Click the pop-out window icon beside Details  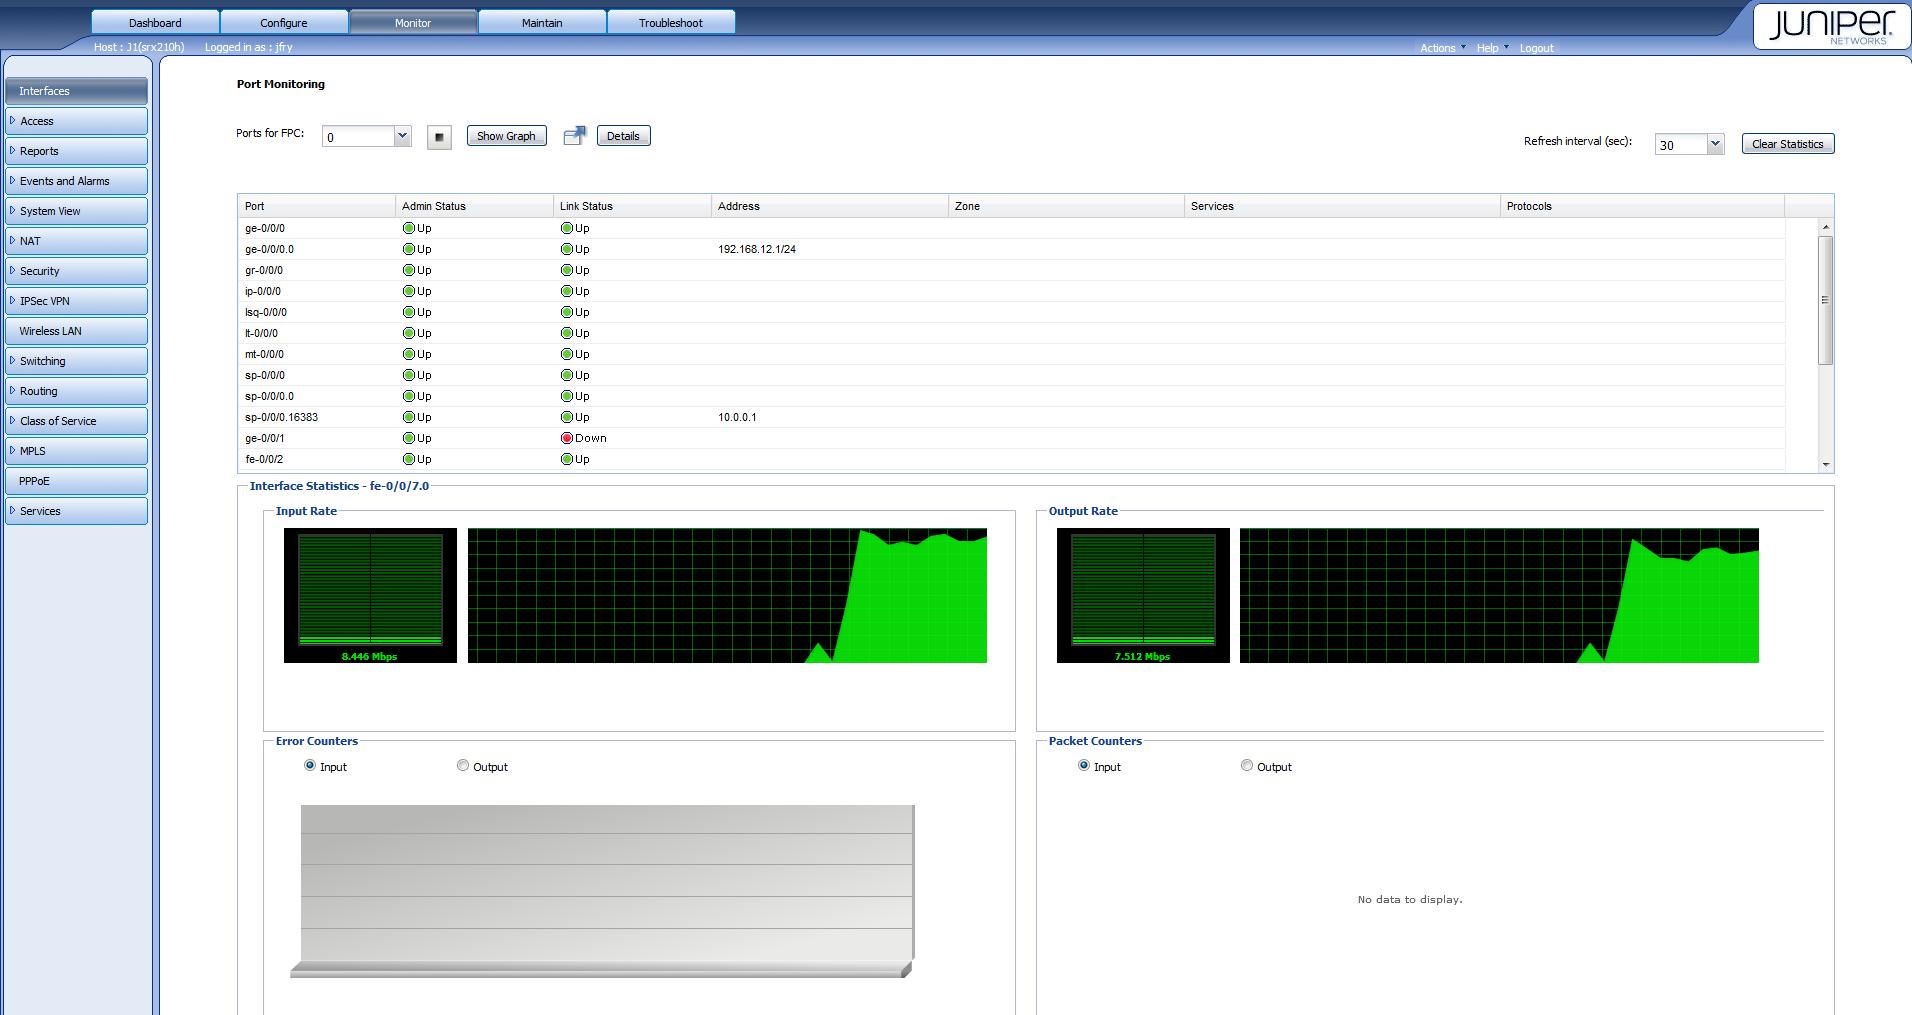point(574,136)
